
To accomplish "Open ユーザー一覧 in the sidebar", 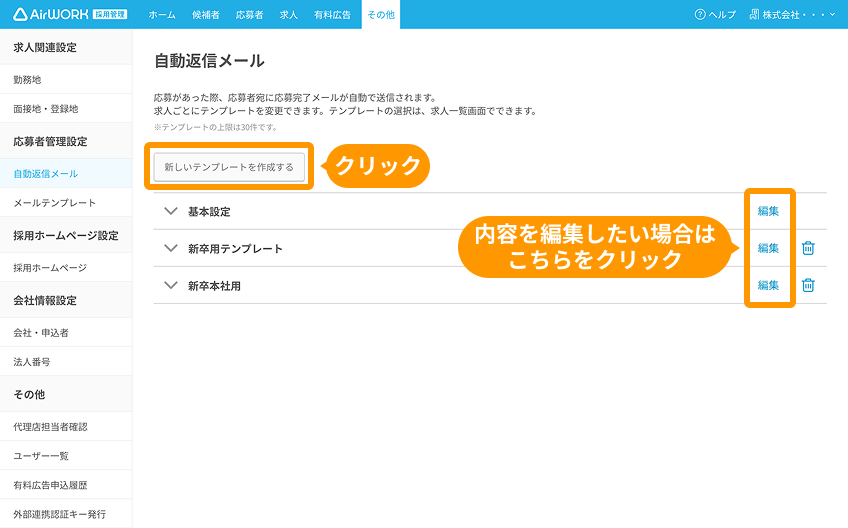I will (66, 456).
